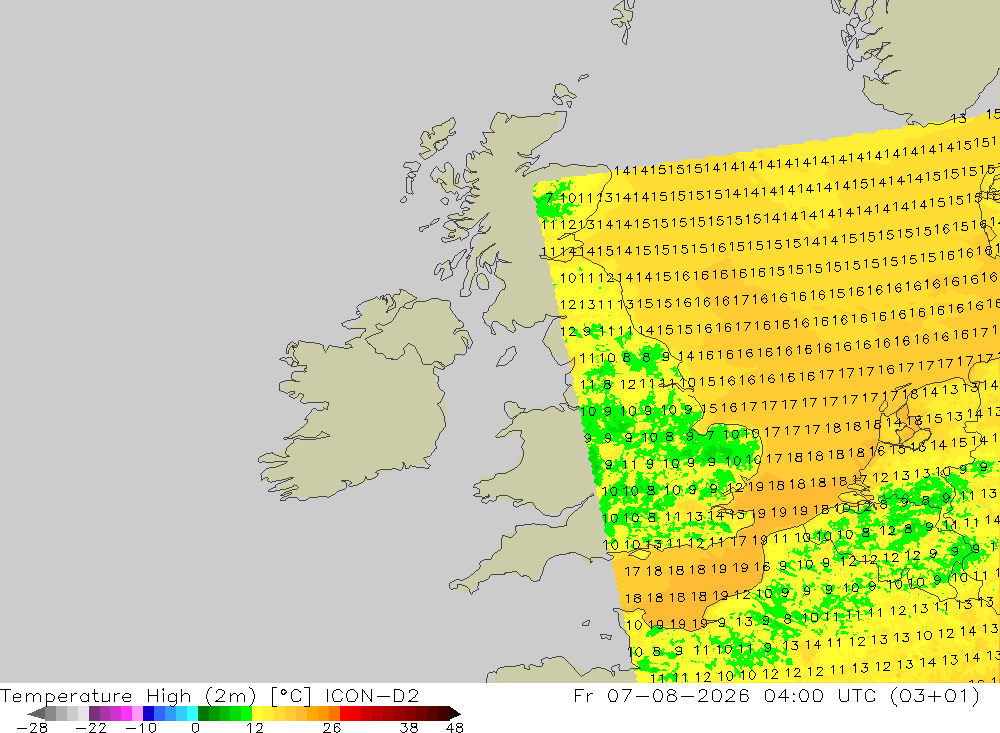Click the '-28' legend value
This screenshot has width=1000, height=733.
coord(32,728)
